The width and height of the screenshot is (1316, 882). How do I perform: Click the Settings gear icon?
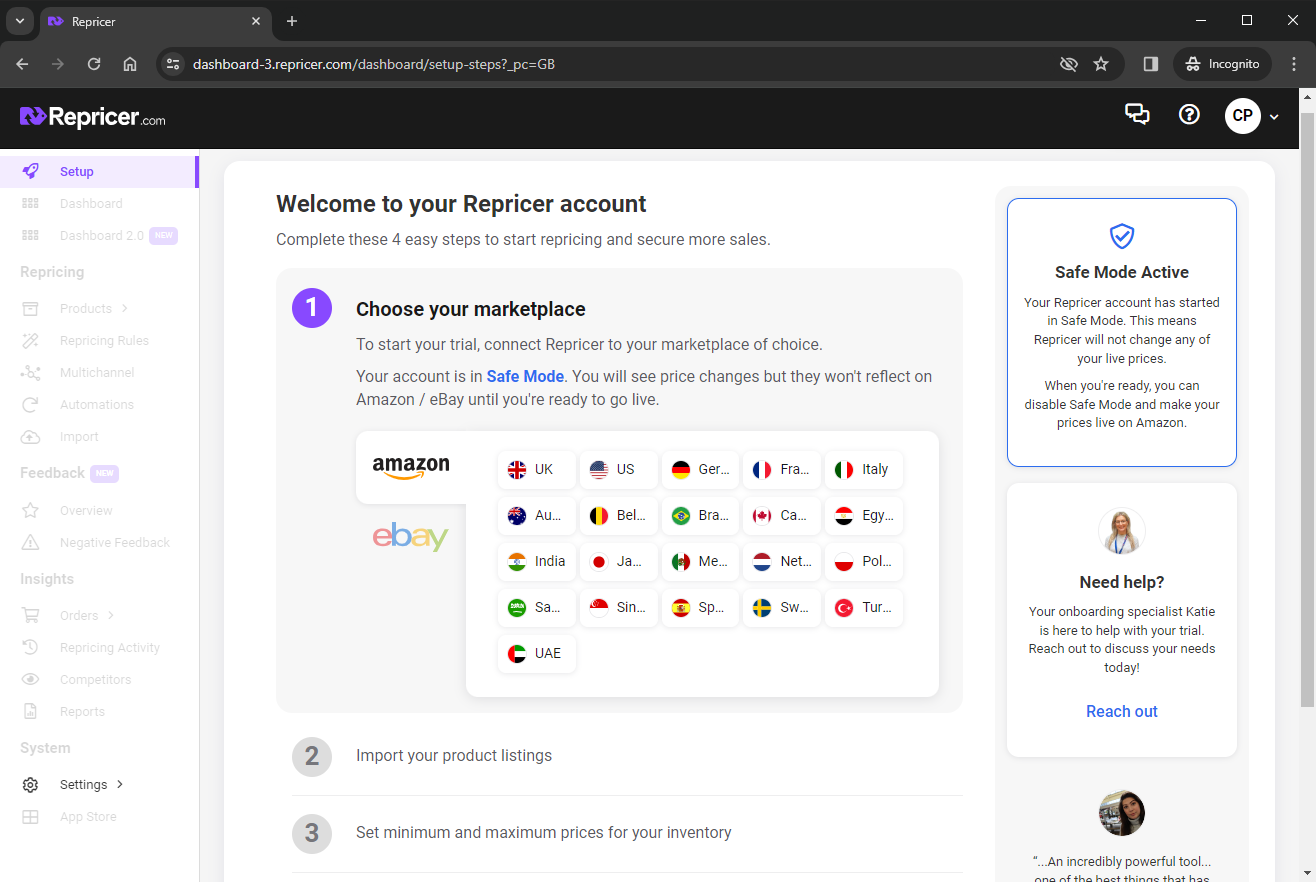pyautogui.click(x=31, y=785)
